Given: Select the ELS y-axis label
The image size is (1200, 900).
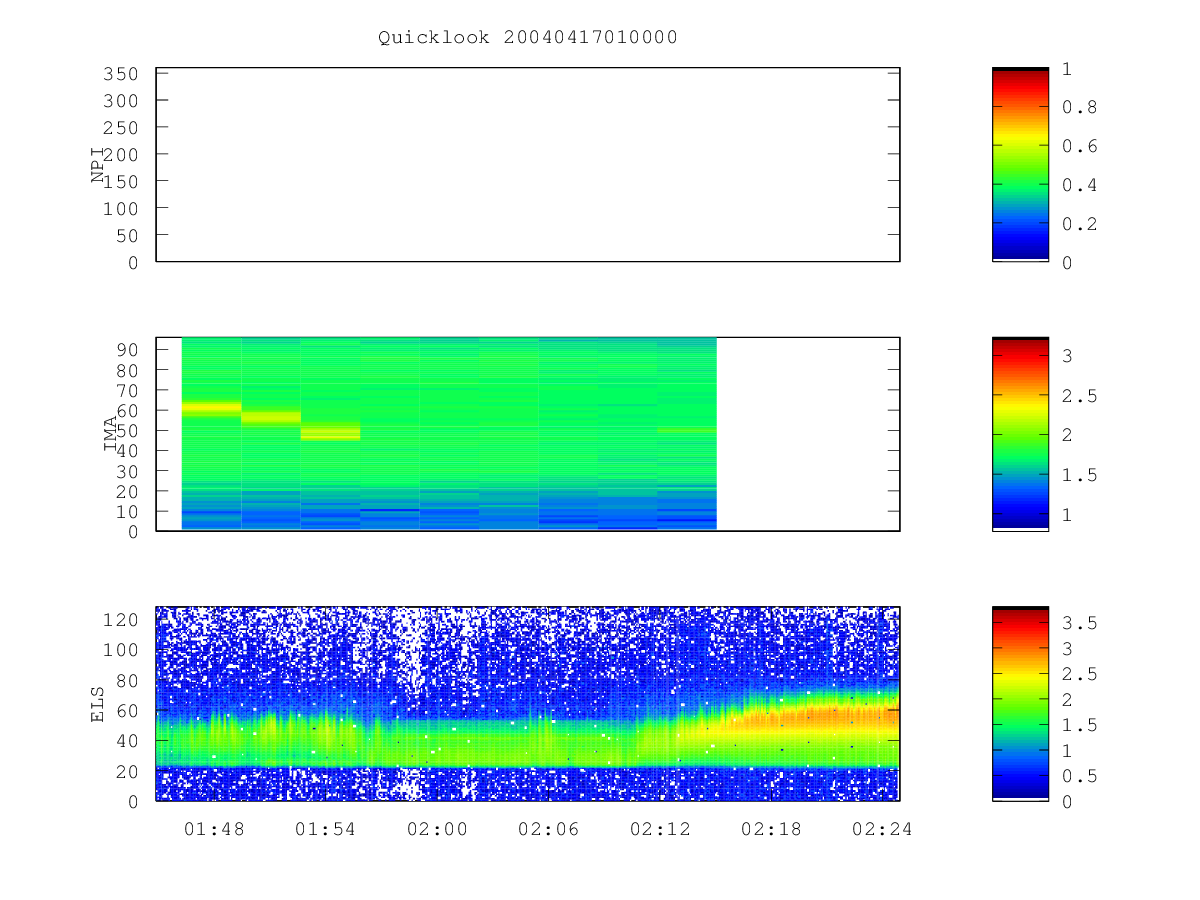Looking at the screenshot, I should pyautogui.click(x=98, y=704).
